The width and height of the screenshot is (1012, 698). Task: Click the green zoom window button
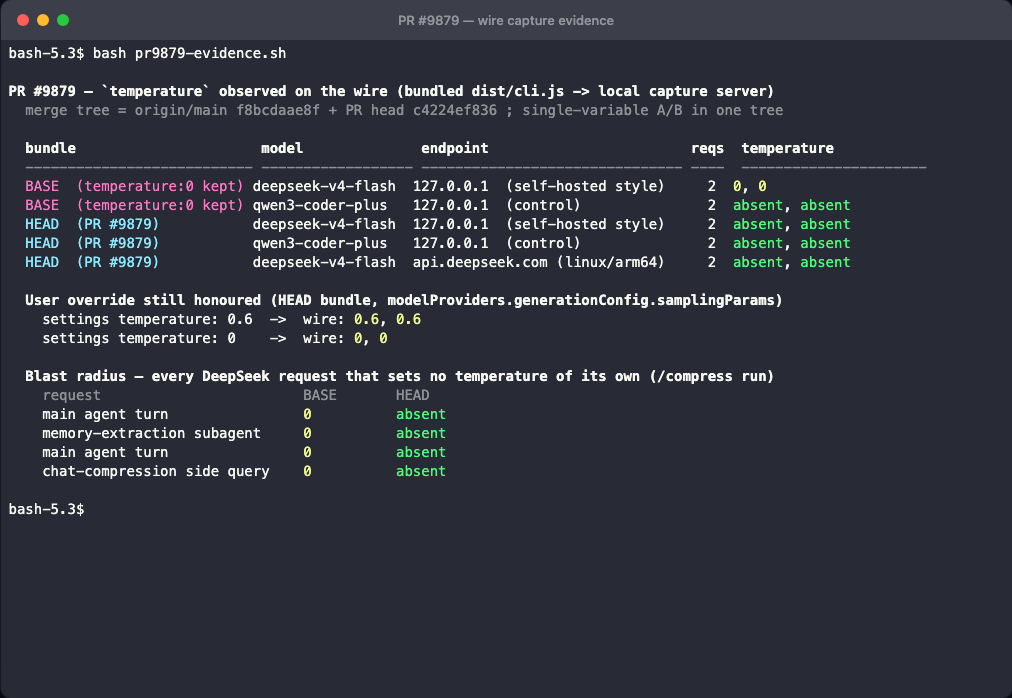pos(63,20)
